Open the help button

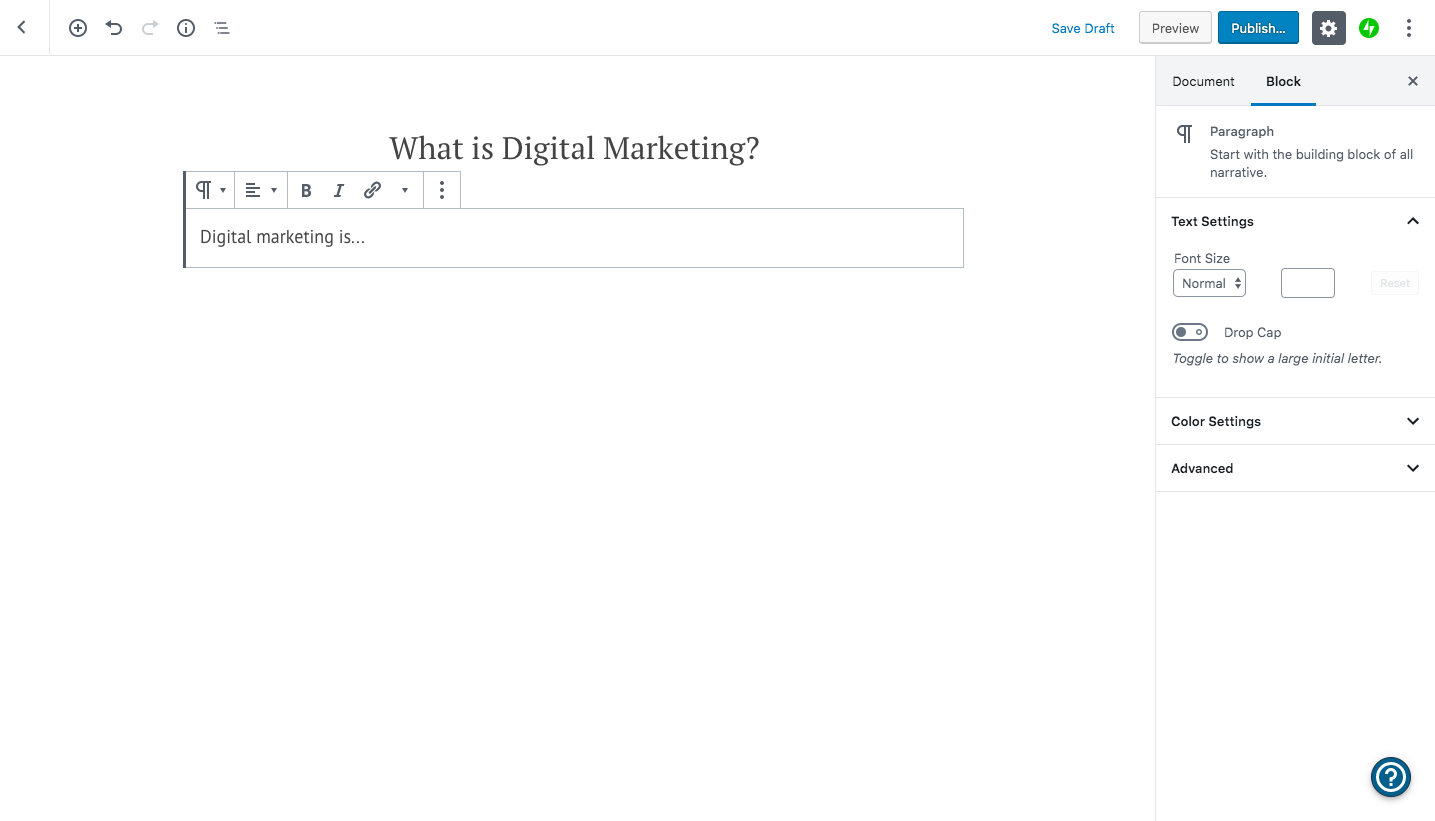coord(1390,777)
